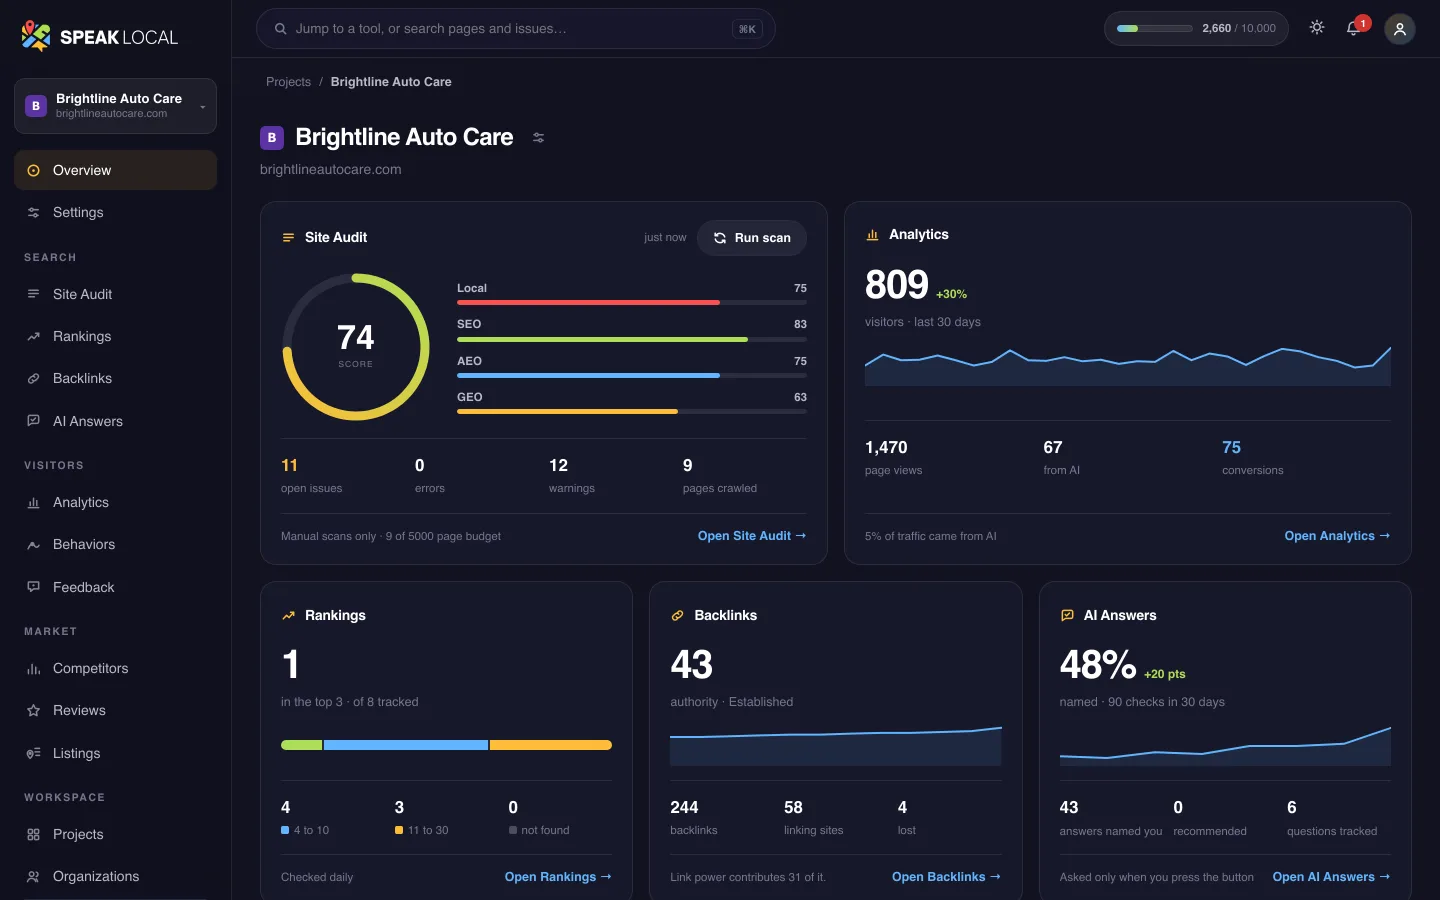Click the AI Answers sidebar icon
This screenshot has height=900, width=1440.
33,421
